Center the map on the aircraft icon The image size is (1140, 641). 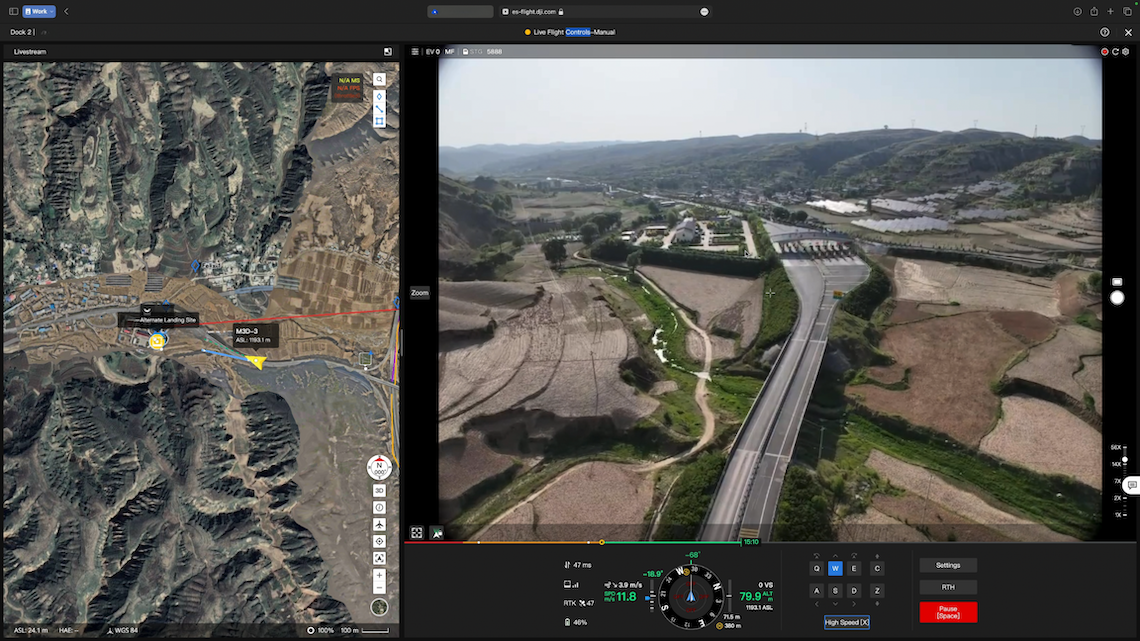(x=379, y=524)
